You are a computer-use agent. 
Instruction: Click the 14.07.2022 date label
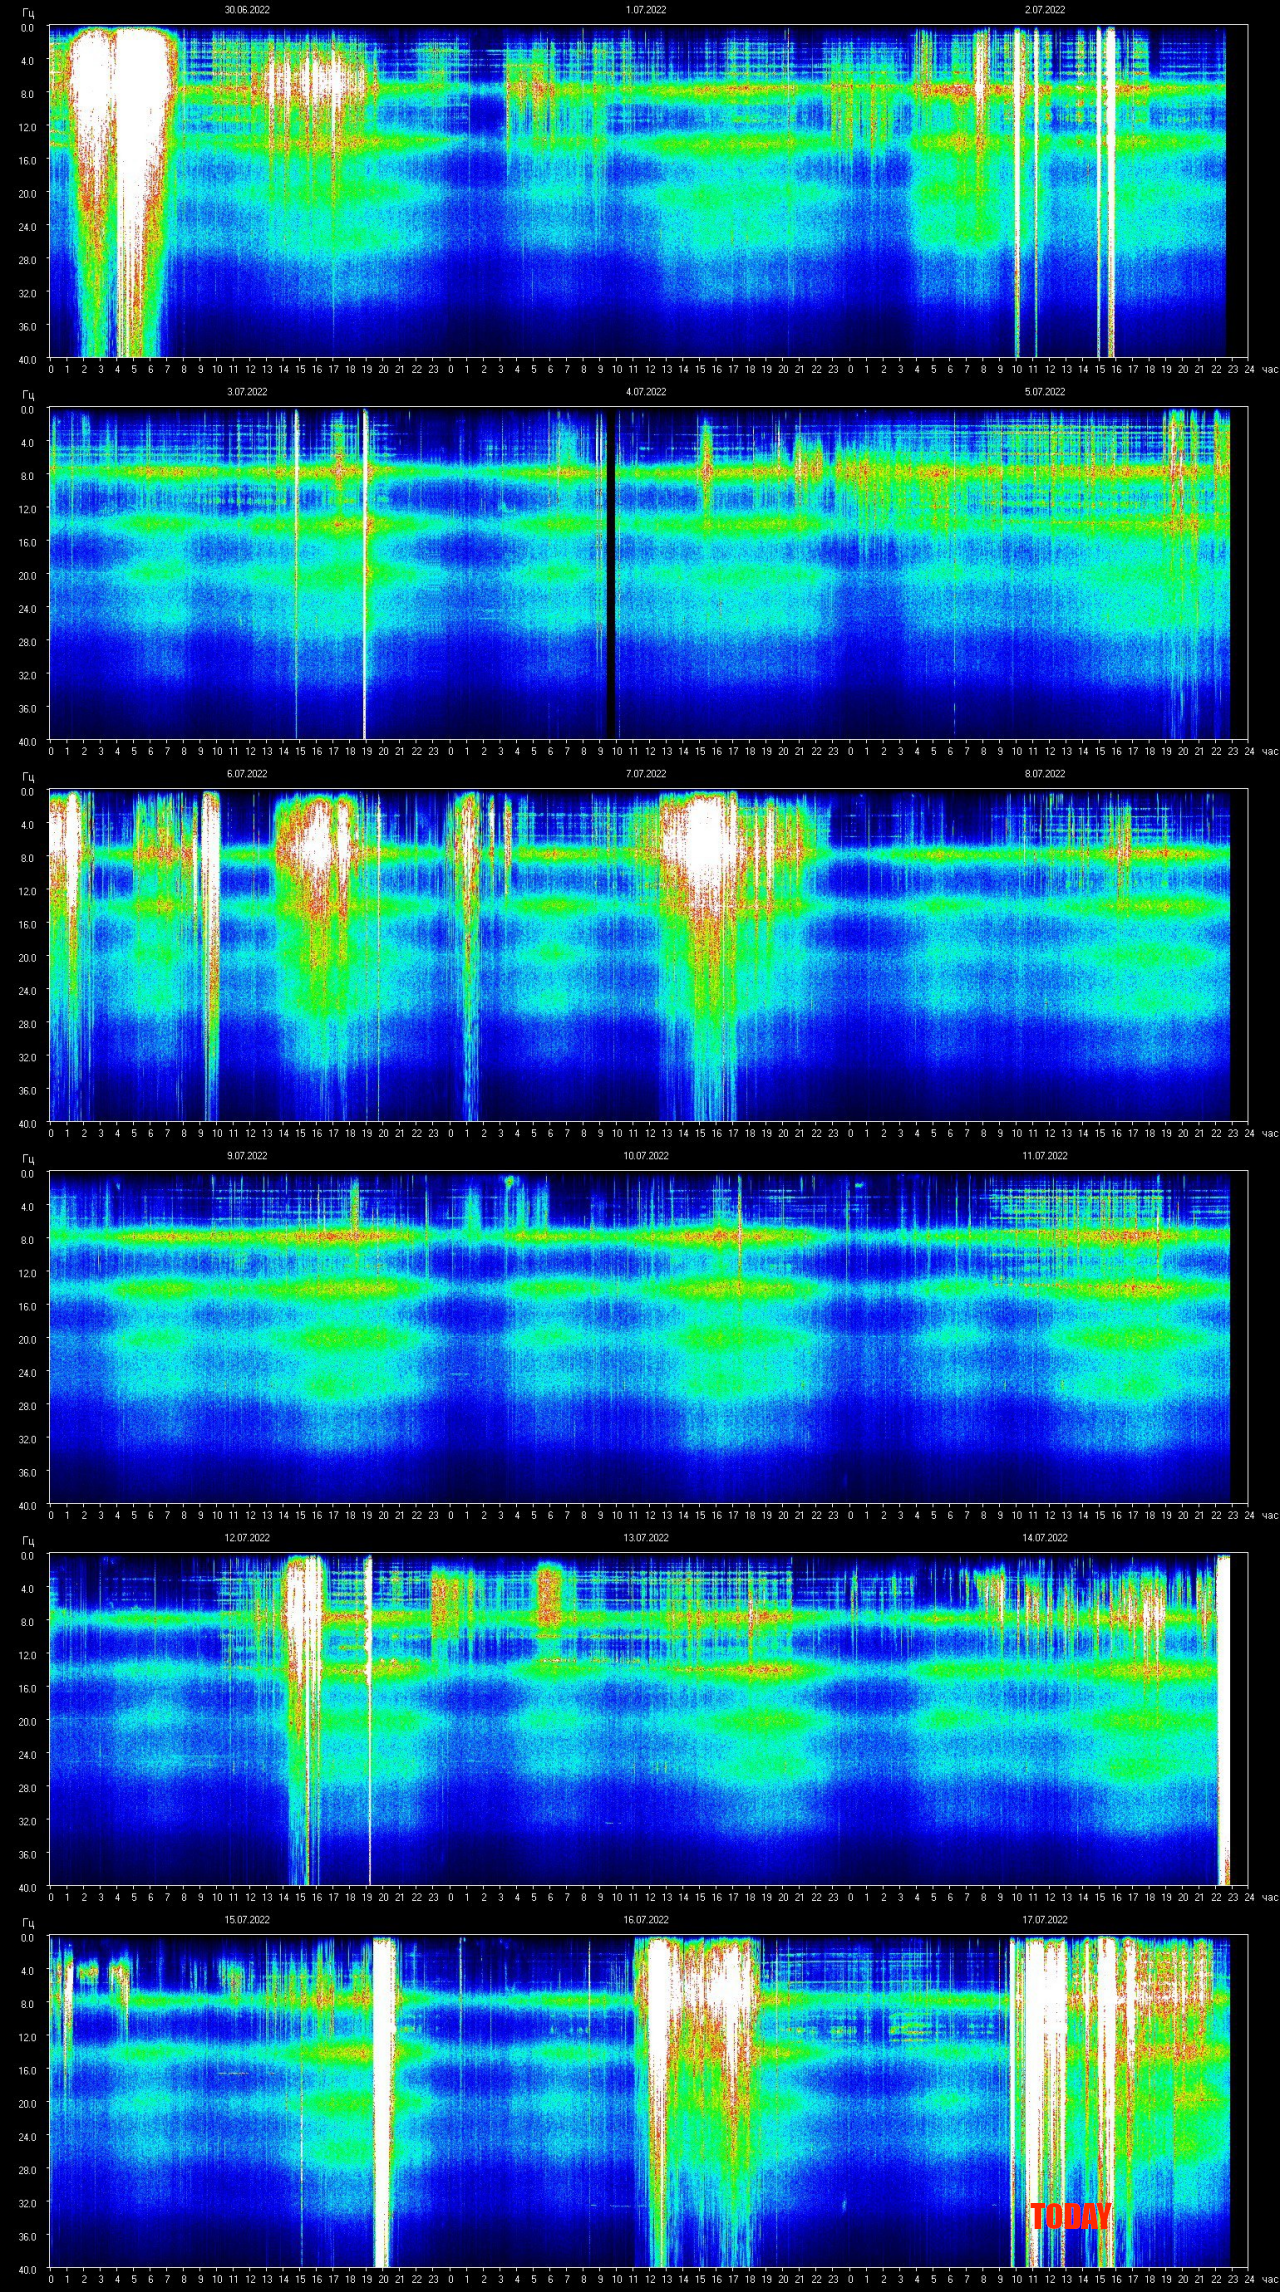pos(1045,1538)
